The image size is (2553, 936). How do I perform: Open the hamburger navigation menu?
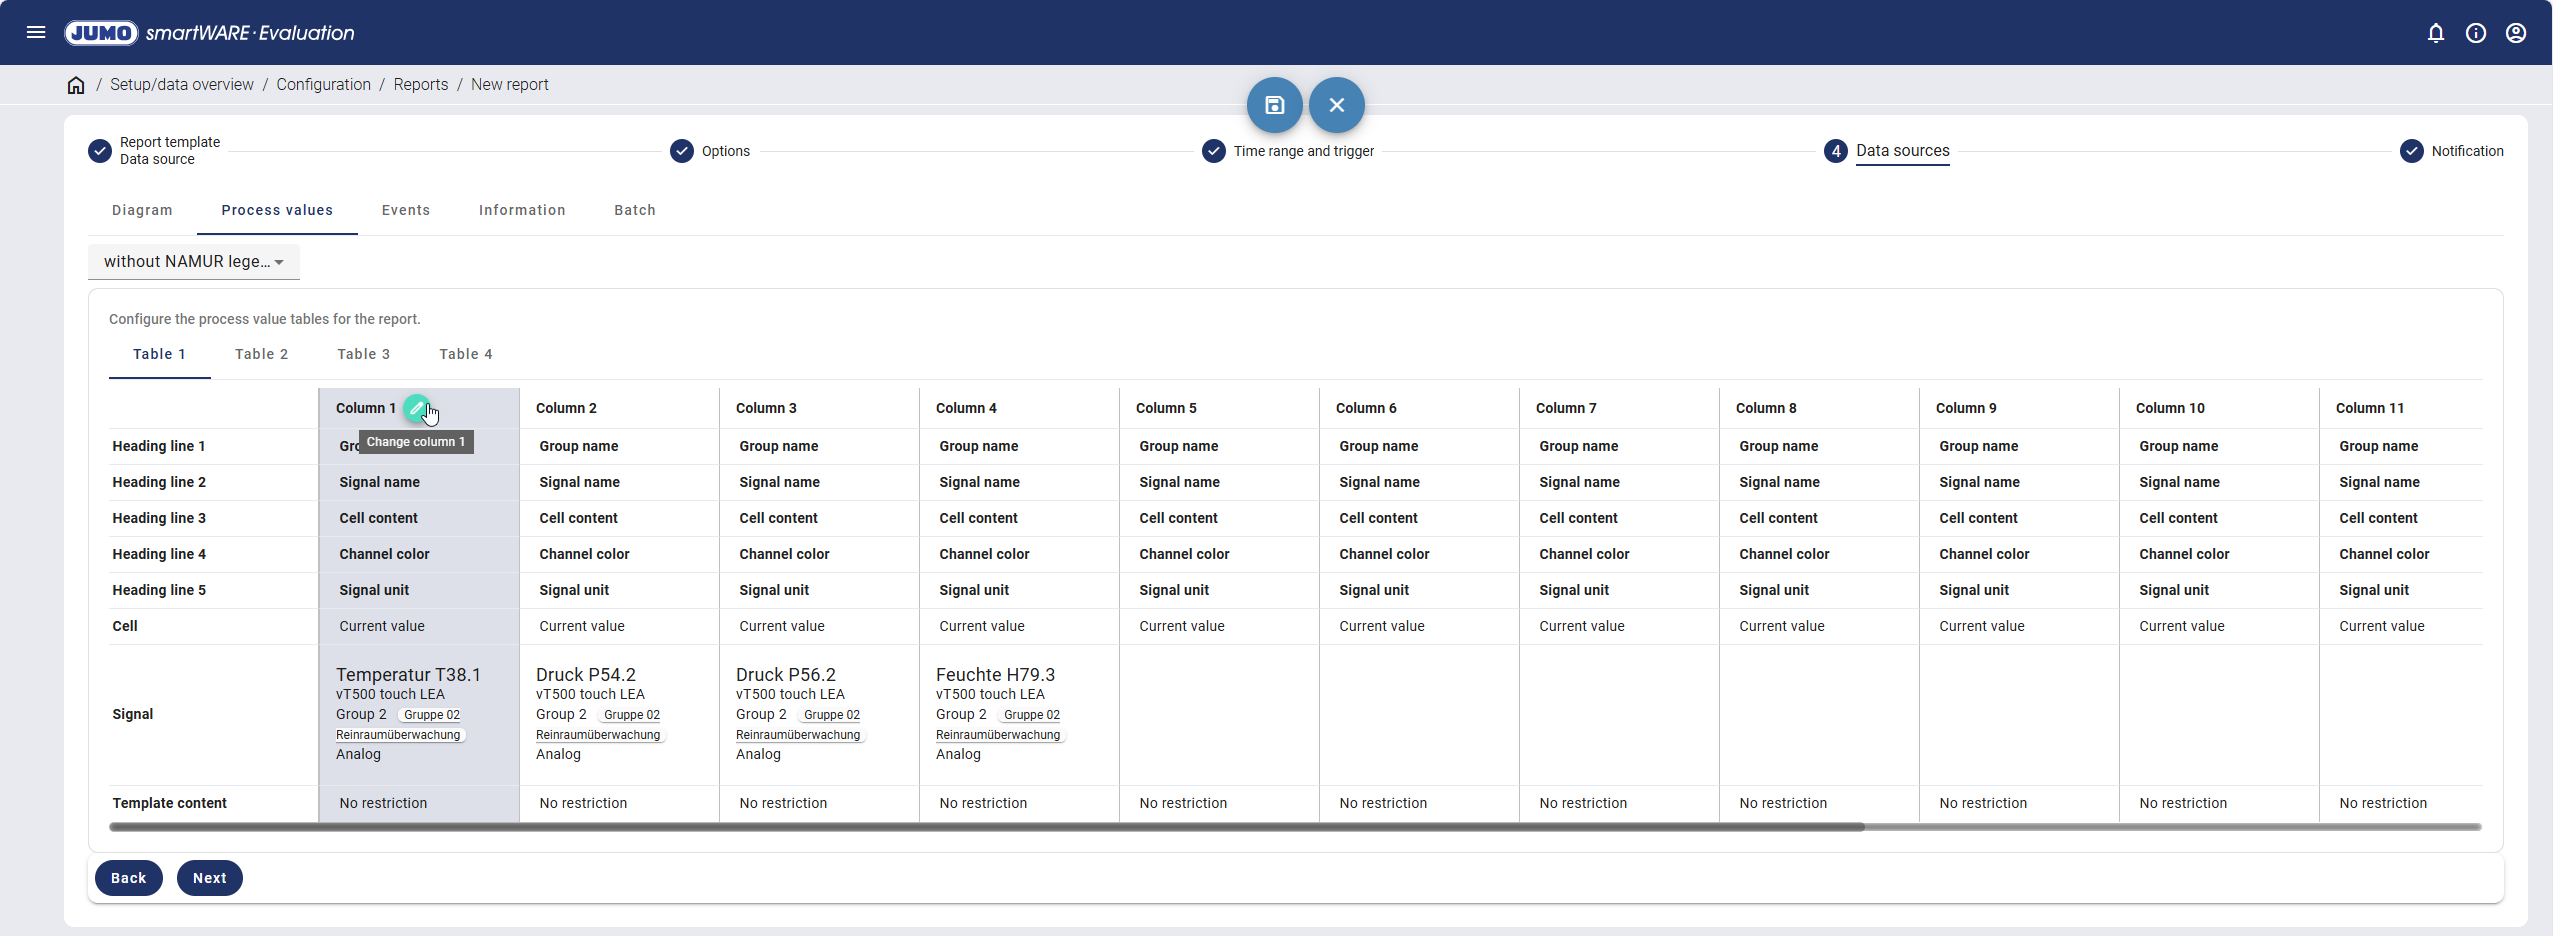click(x=36, y=32)
